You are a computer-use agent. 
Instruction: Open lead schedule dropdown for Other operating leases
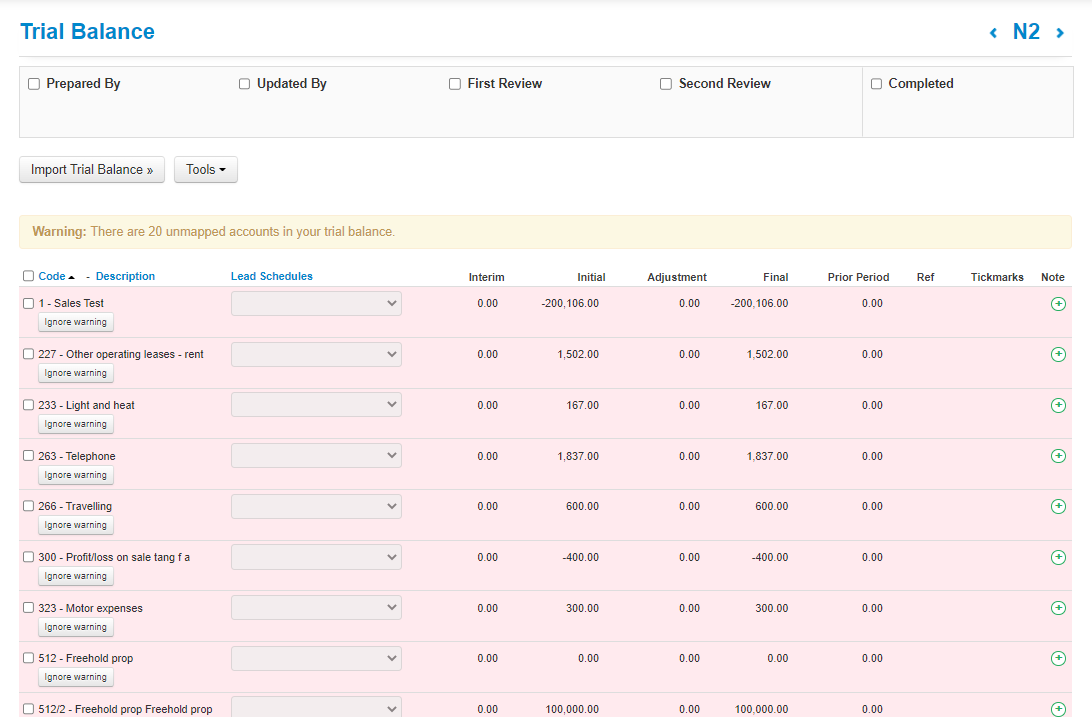tap(316, 354)
